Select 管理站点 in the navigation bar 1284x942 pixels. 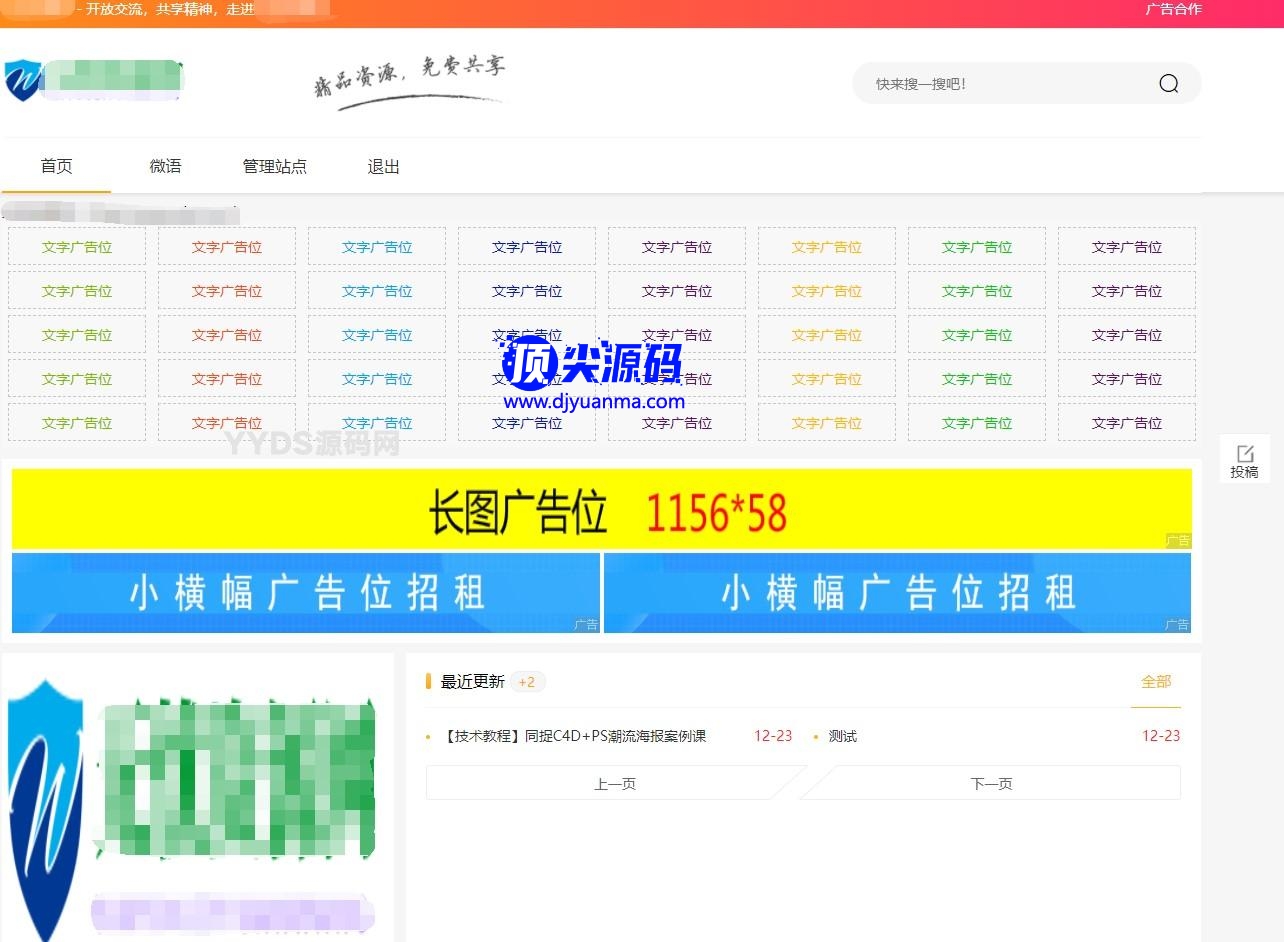274,167
